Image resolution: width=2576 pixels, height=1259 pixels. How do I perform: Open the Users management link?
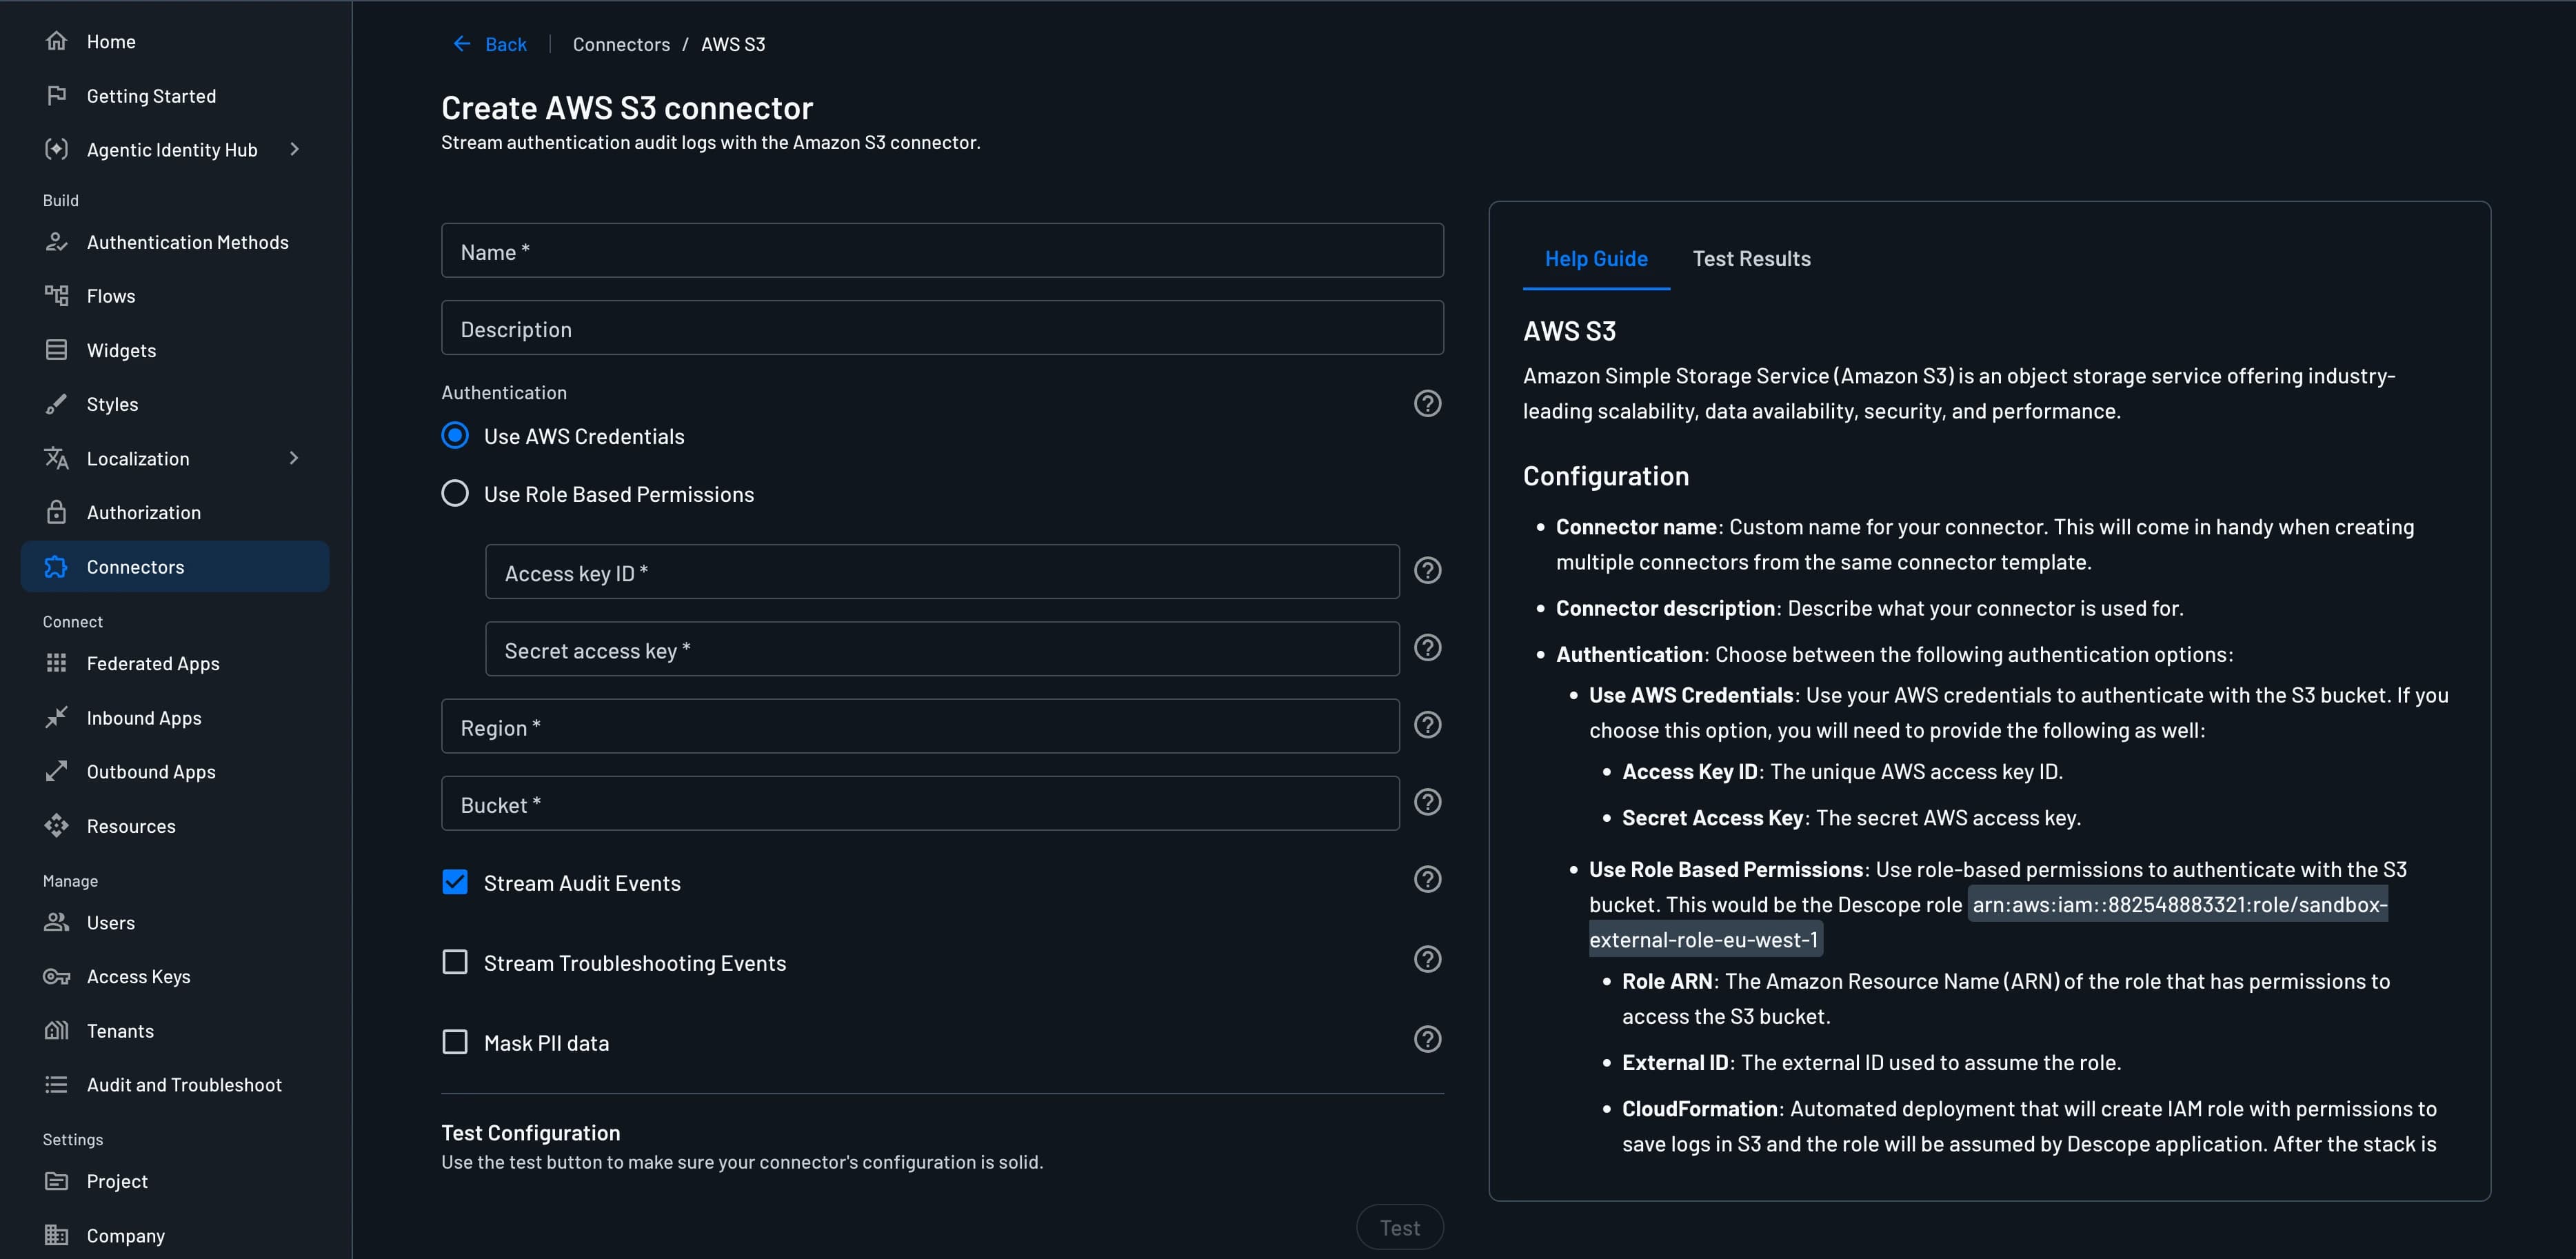click(x=175, y=922)
